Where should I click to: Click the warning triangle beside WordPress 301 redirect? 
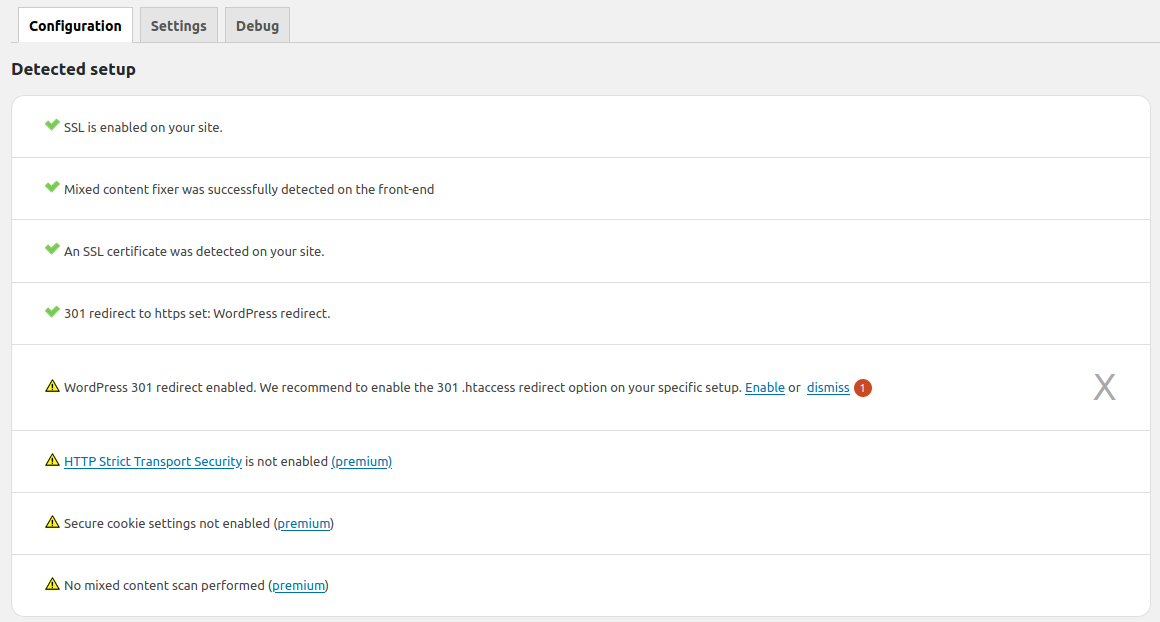coord(53,385)
